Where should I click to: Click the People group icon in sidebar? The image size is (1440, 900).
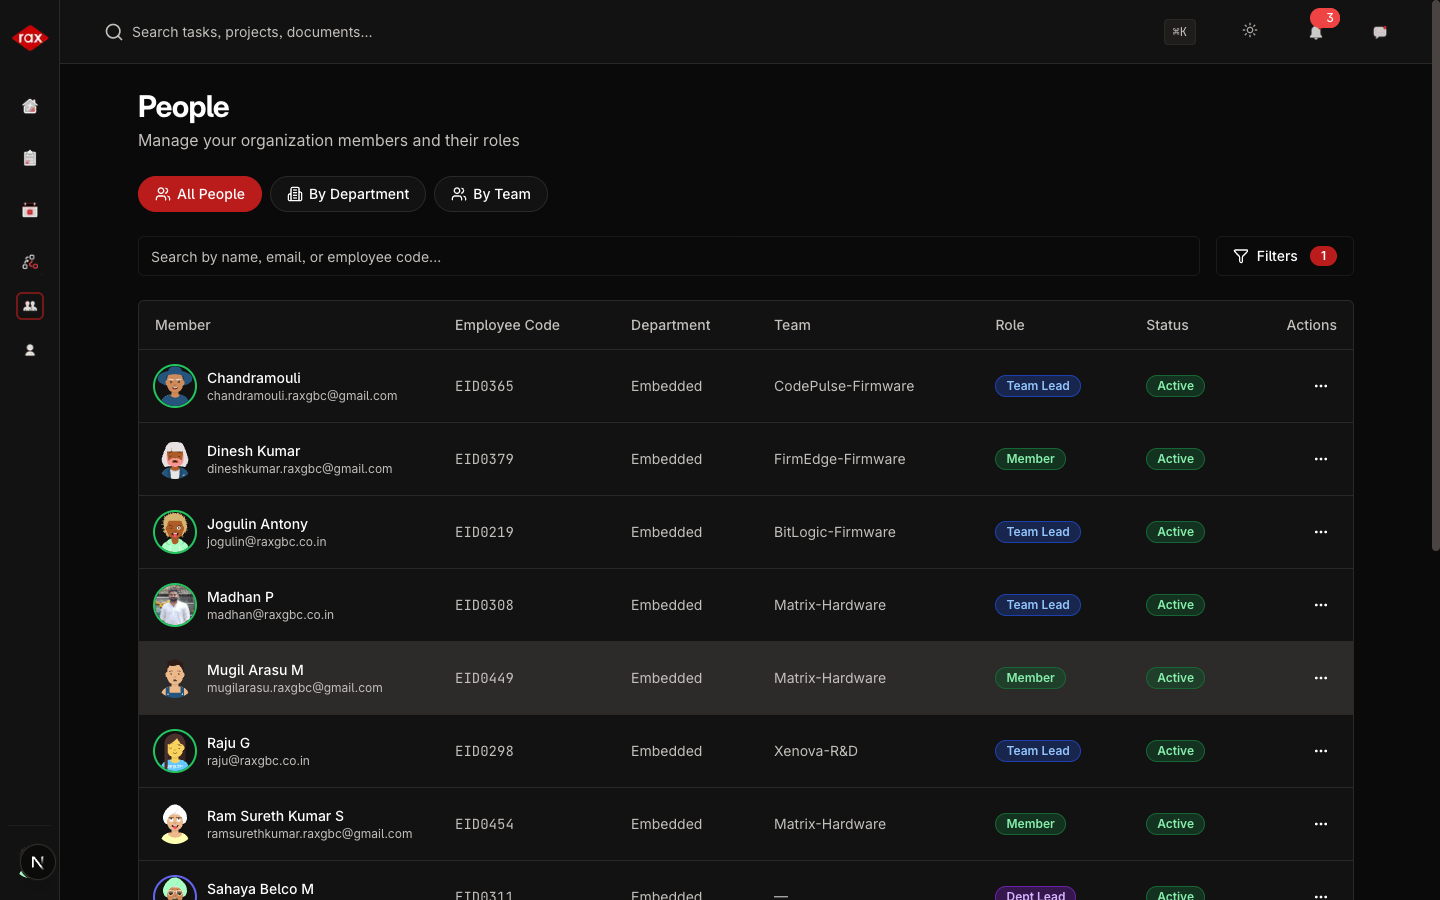30,306
